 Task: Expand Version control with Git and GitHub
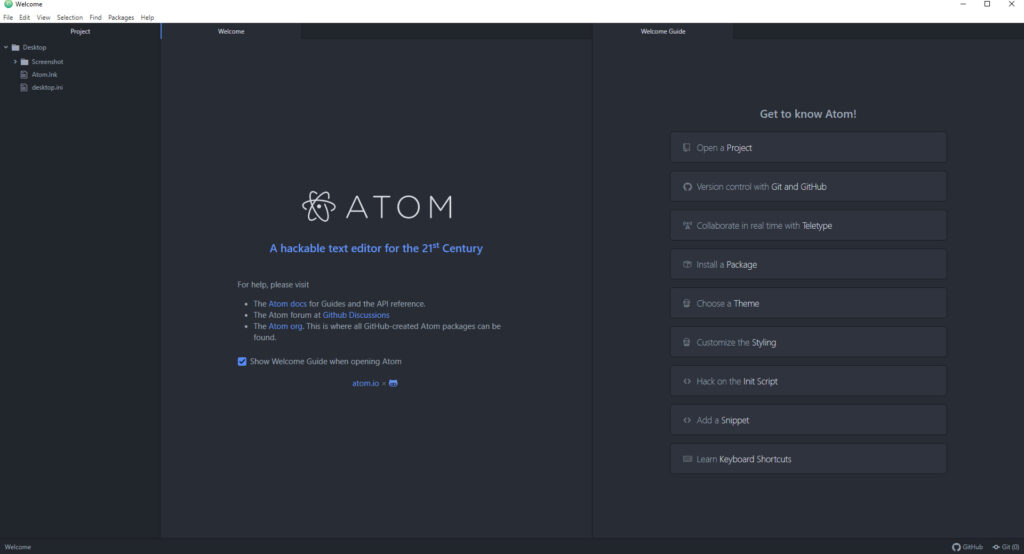point(808,187)
